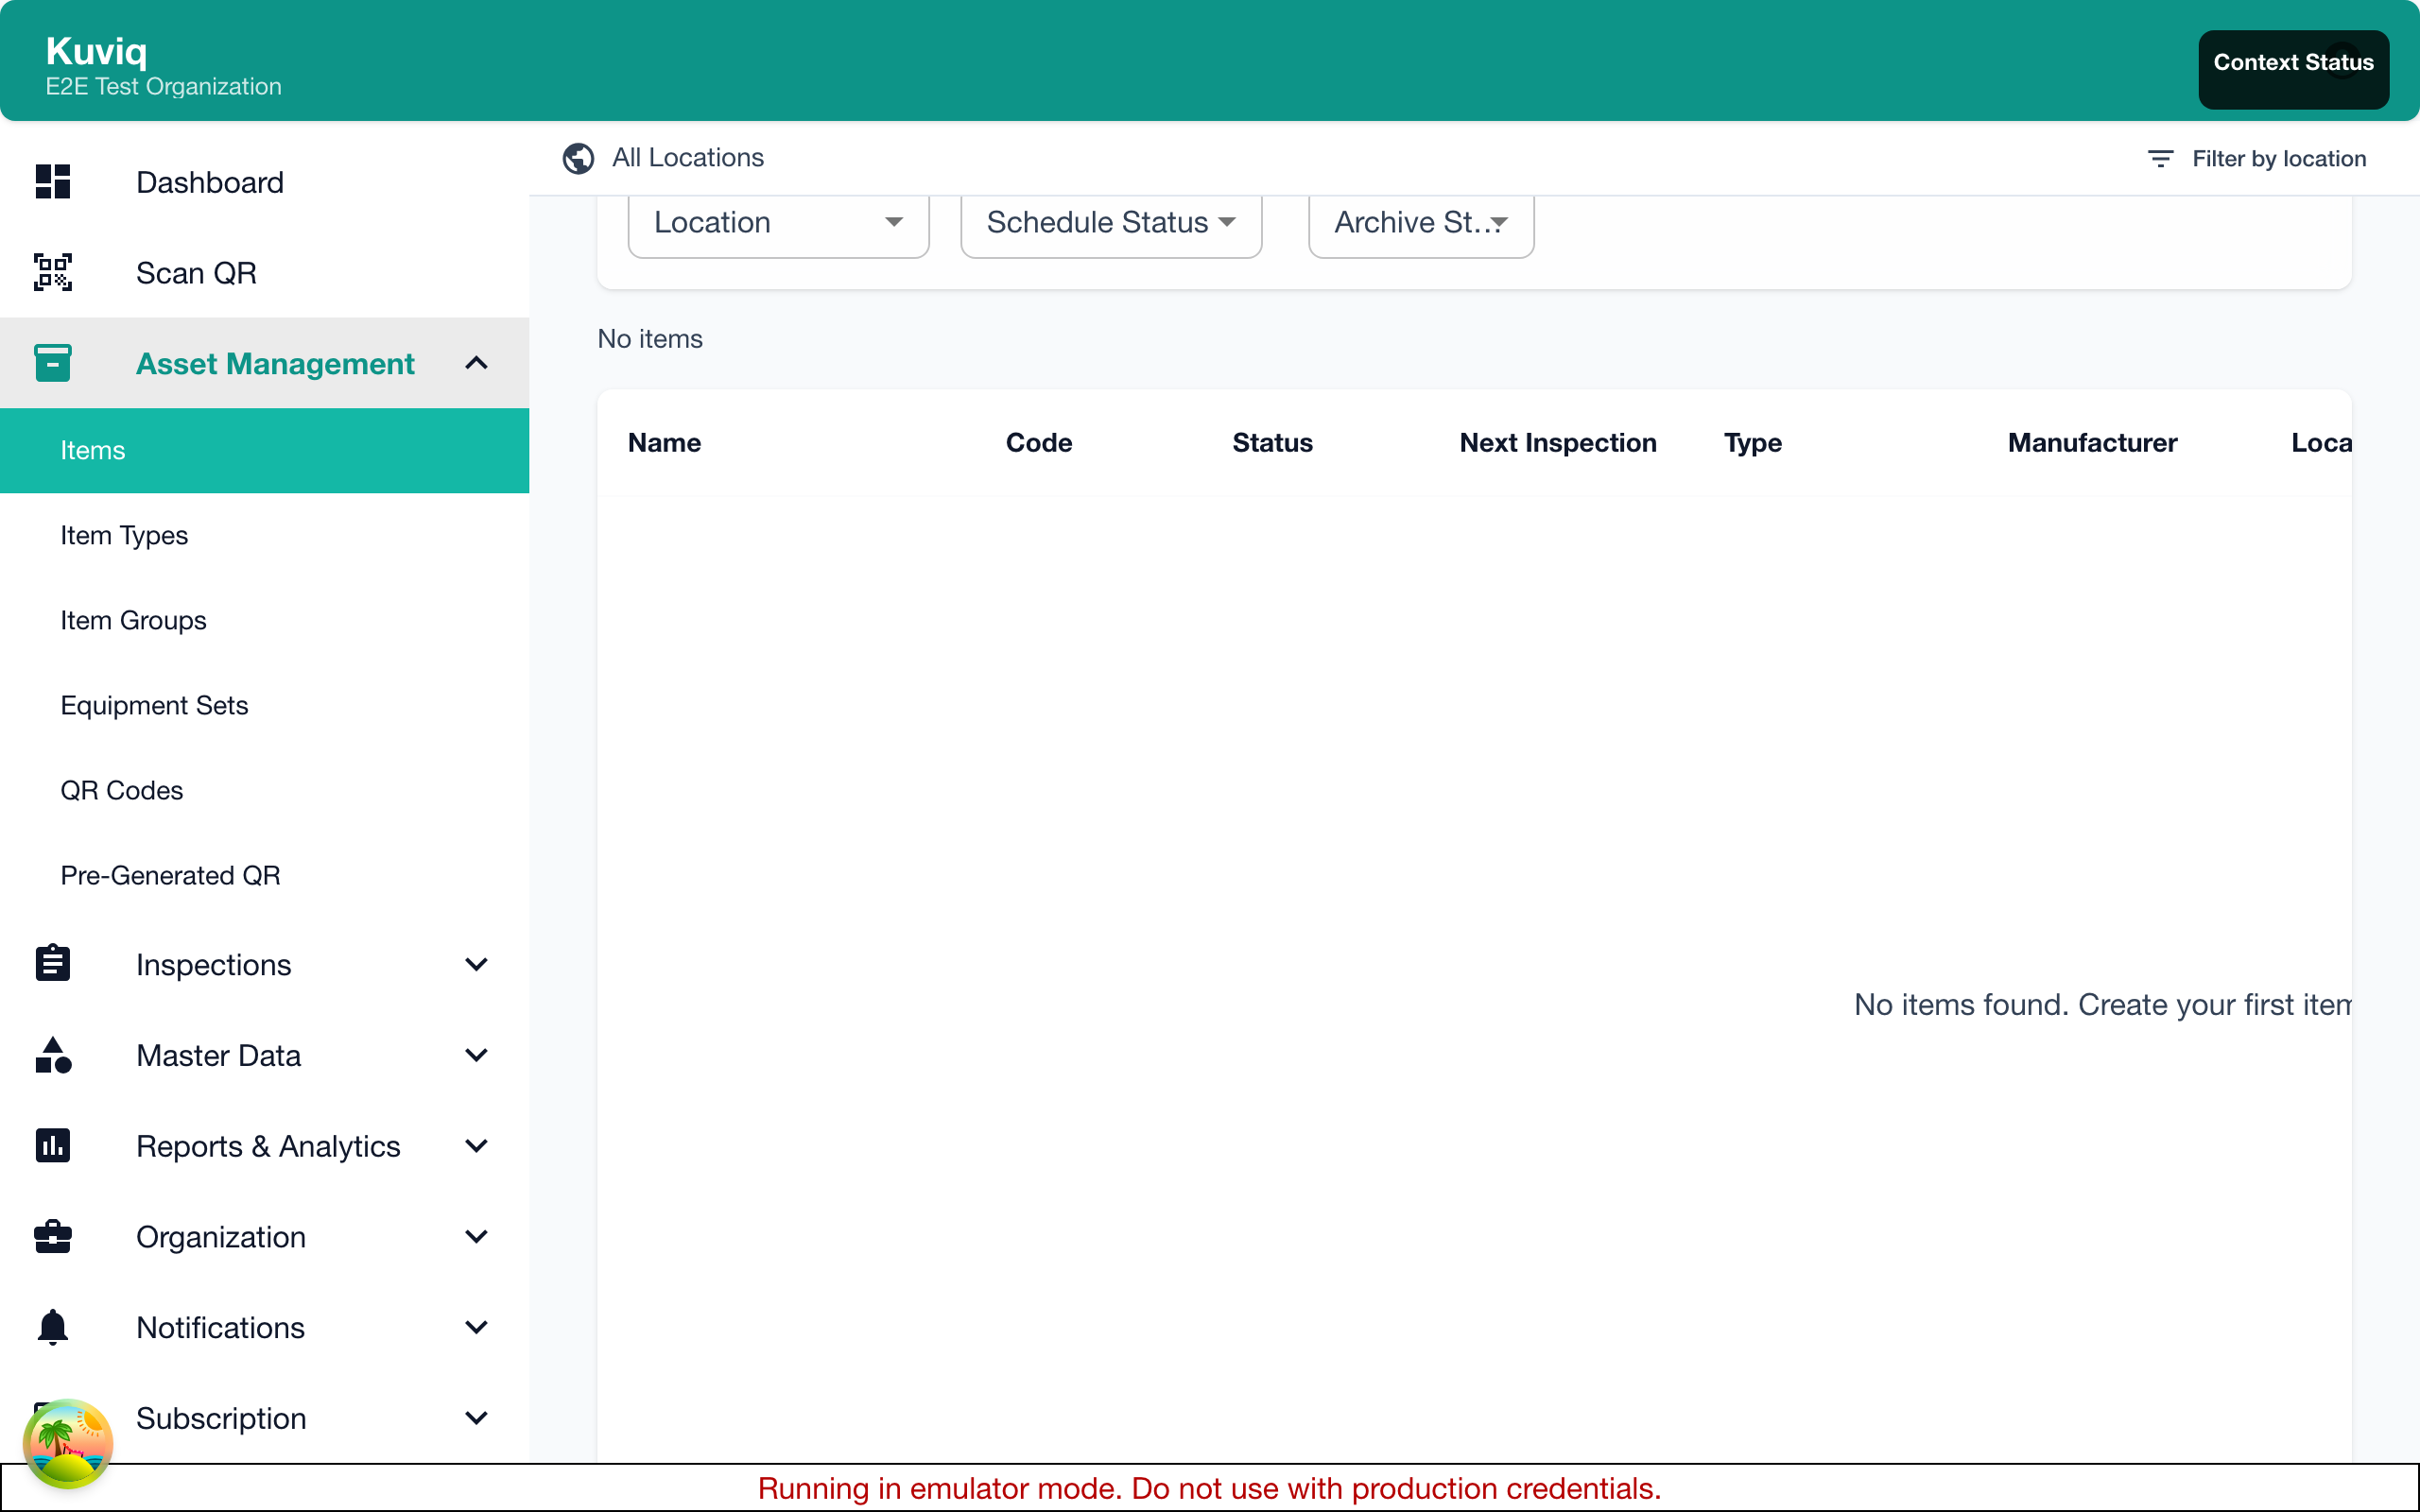
Task: Expand the Master Data chevron
Action: click(476, 1055)
